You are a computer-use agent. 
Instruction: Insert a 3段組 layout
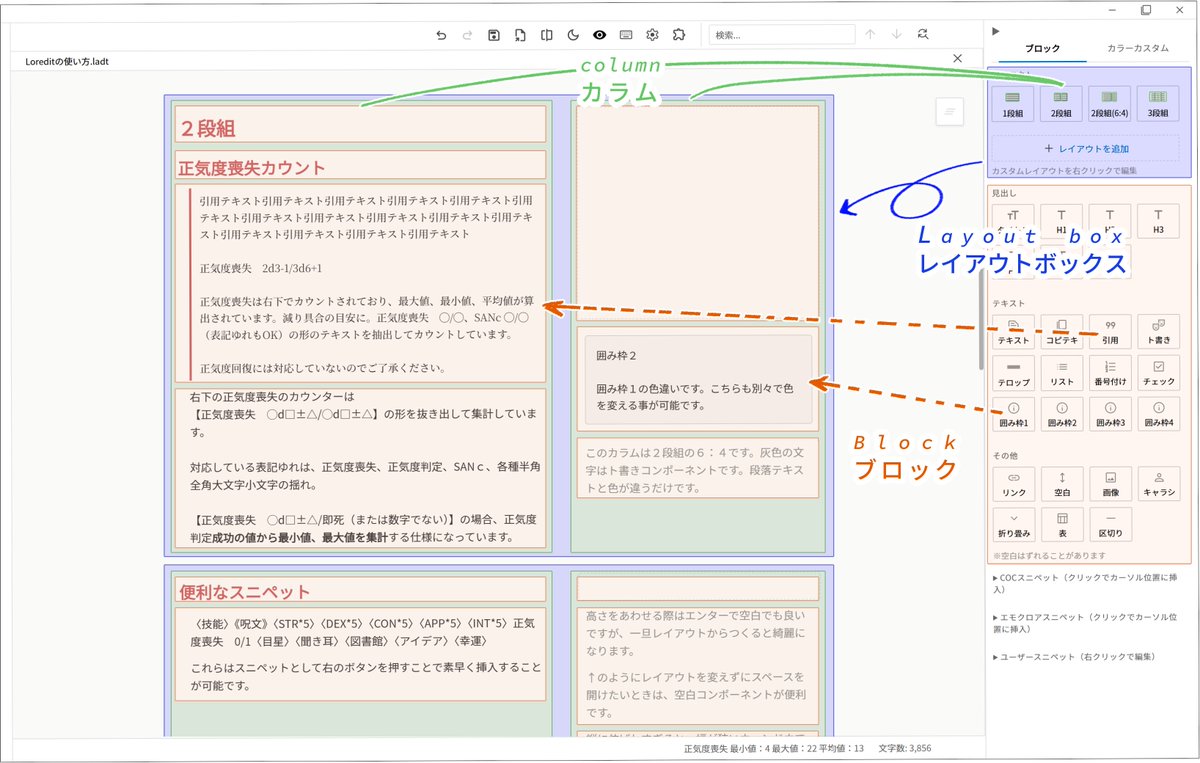pos(1158,104)
